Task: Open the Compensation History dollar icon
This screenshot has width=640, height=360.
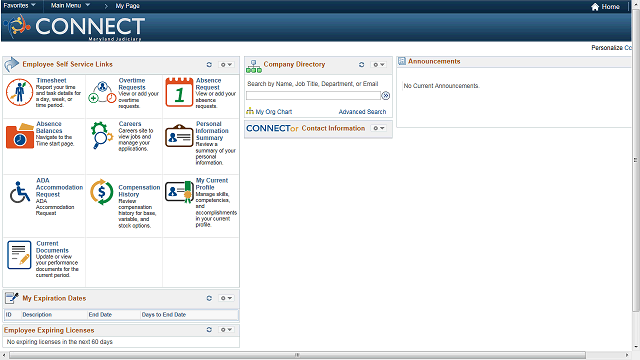Action: (102, 192)
